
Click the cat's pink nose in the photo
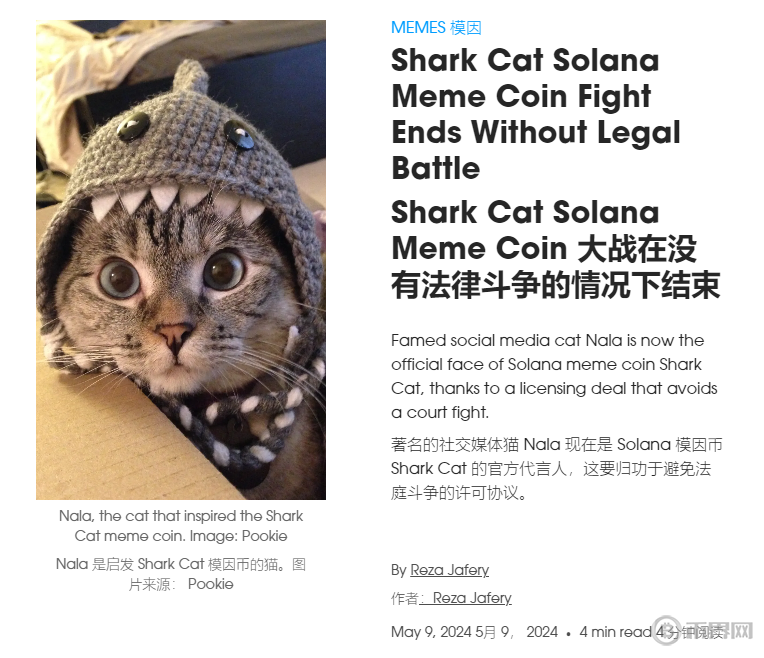(x=173, y=333)
